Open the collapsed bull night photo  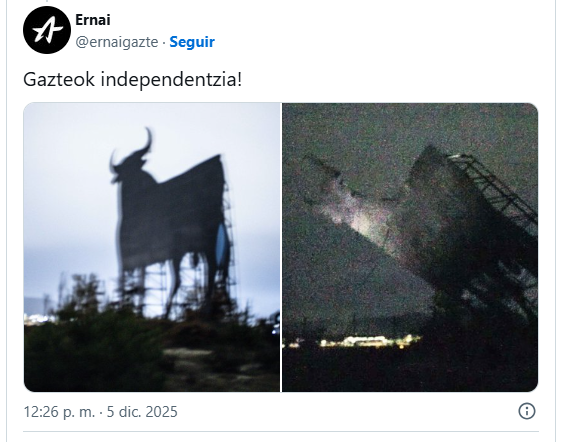pyautogui.click(x=410, y=247)
